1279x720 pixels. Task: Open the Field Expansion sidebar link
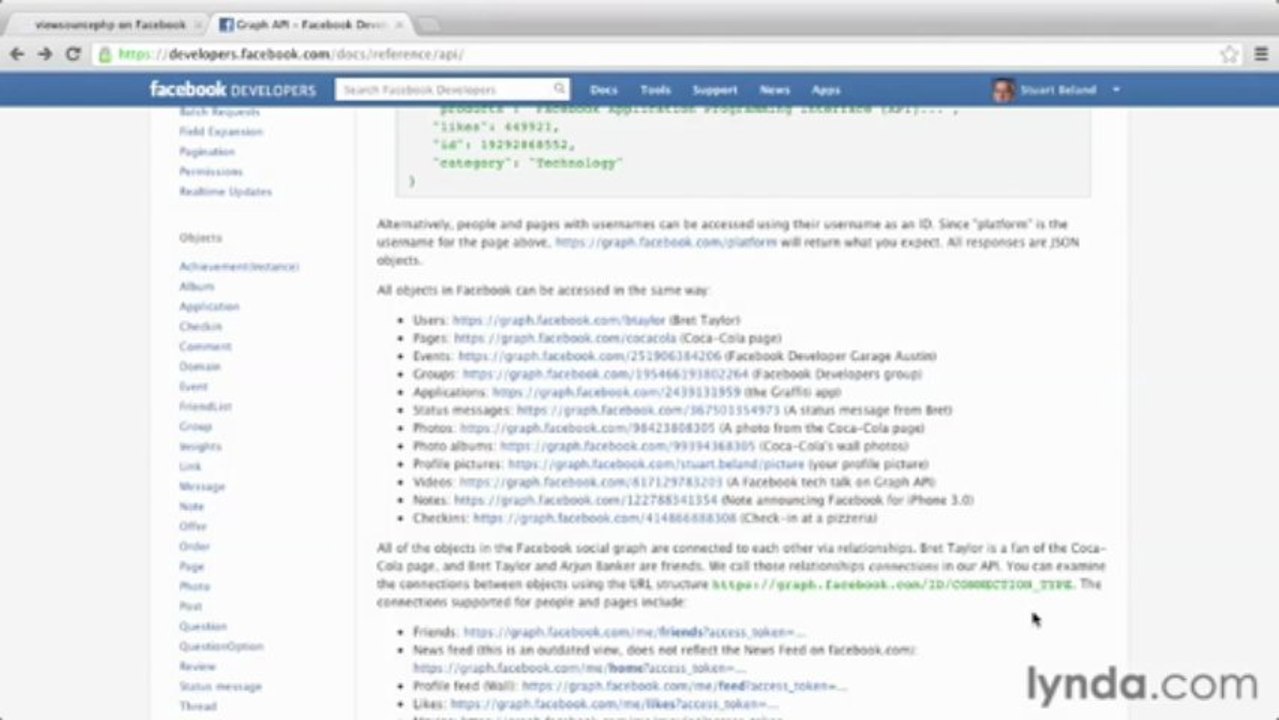coord(221,132)
